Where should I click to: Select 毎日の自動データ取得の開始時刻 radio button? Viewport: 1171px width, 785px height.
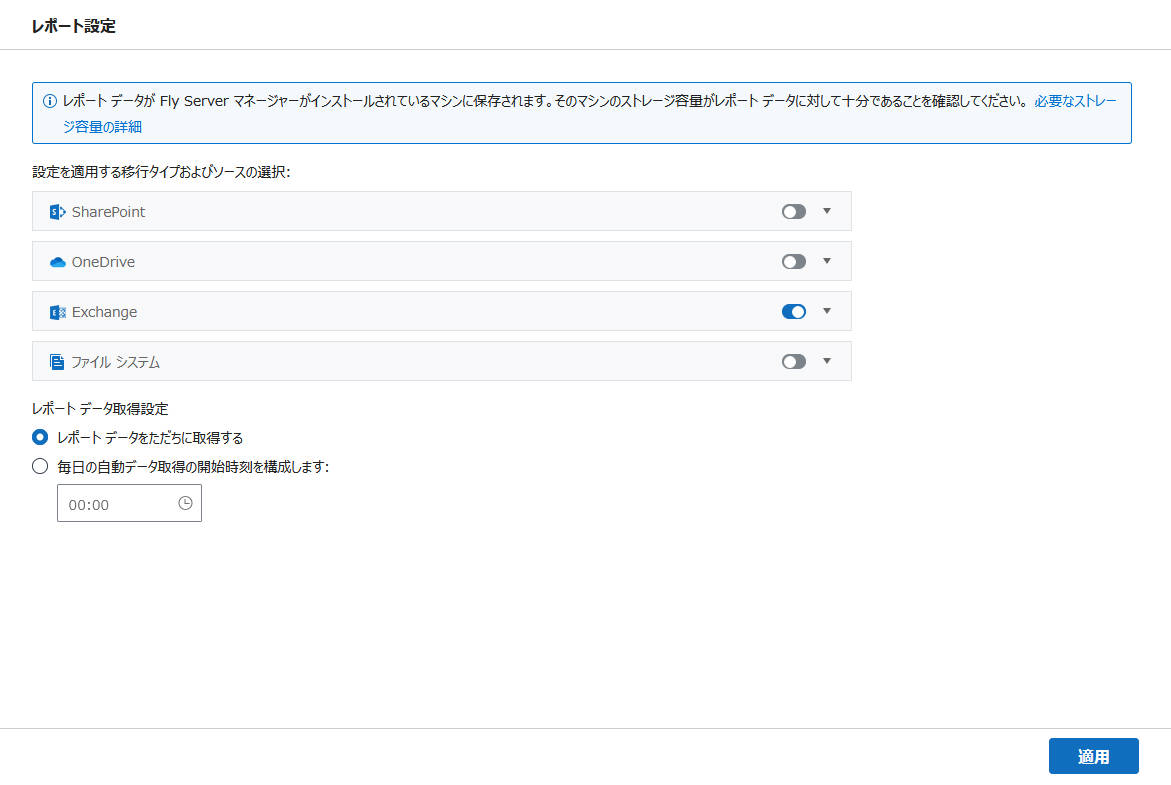click(40, 466)
